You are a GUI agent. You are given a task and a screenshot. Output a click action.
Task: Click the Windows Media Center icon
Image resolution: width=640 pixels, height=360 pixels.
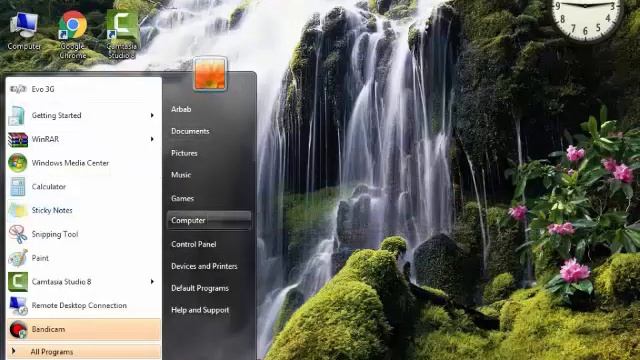pos(18,163)
